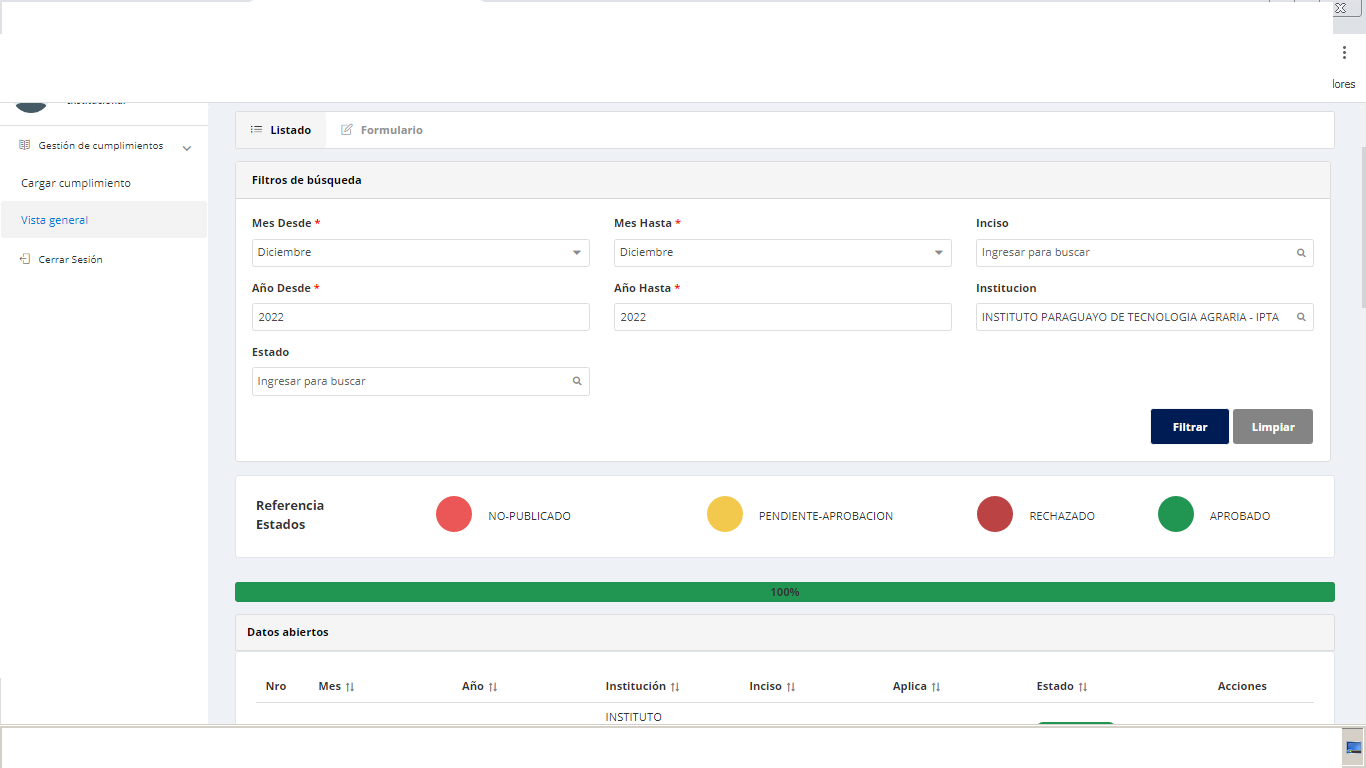Open Cargar cumplimiento in sidebar
Image resolution: width=1366 pixels, height=768 pixels.
coord(76,183)
